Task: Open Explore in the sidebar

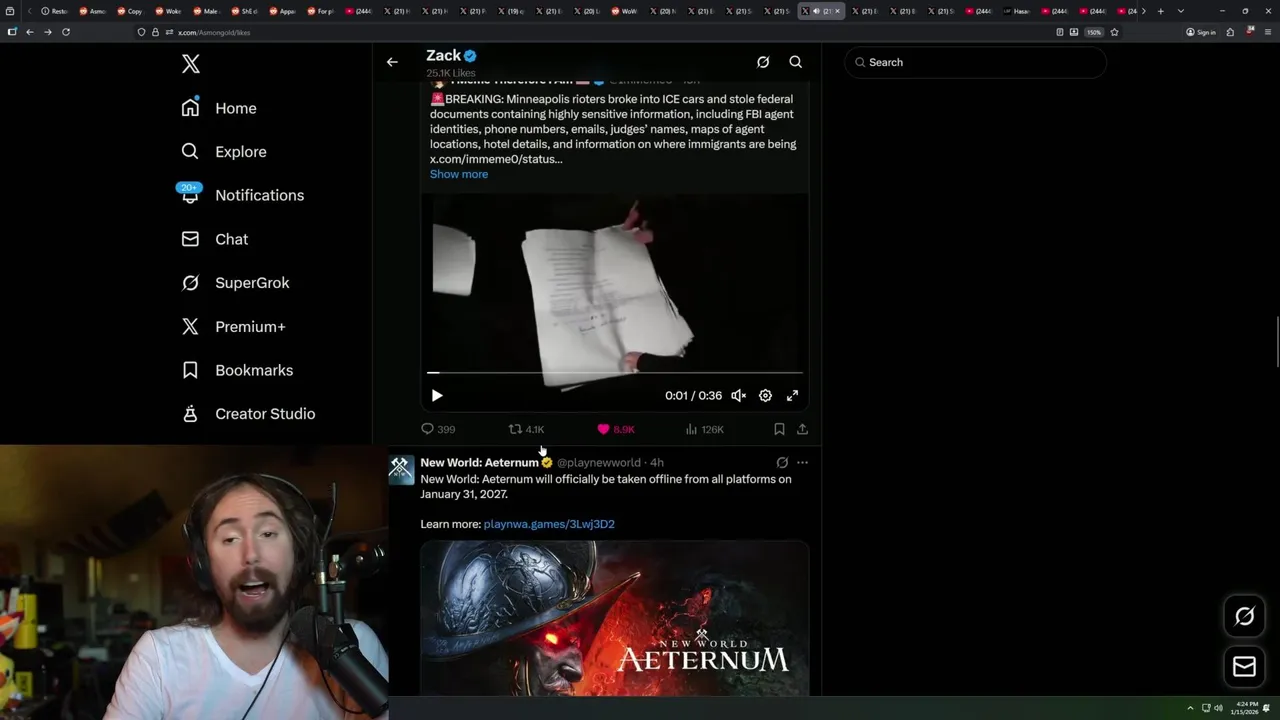Action: click(x=224, y=152)
